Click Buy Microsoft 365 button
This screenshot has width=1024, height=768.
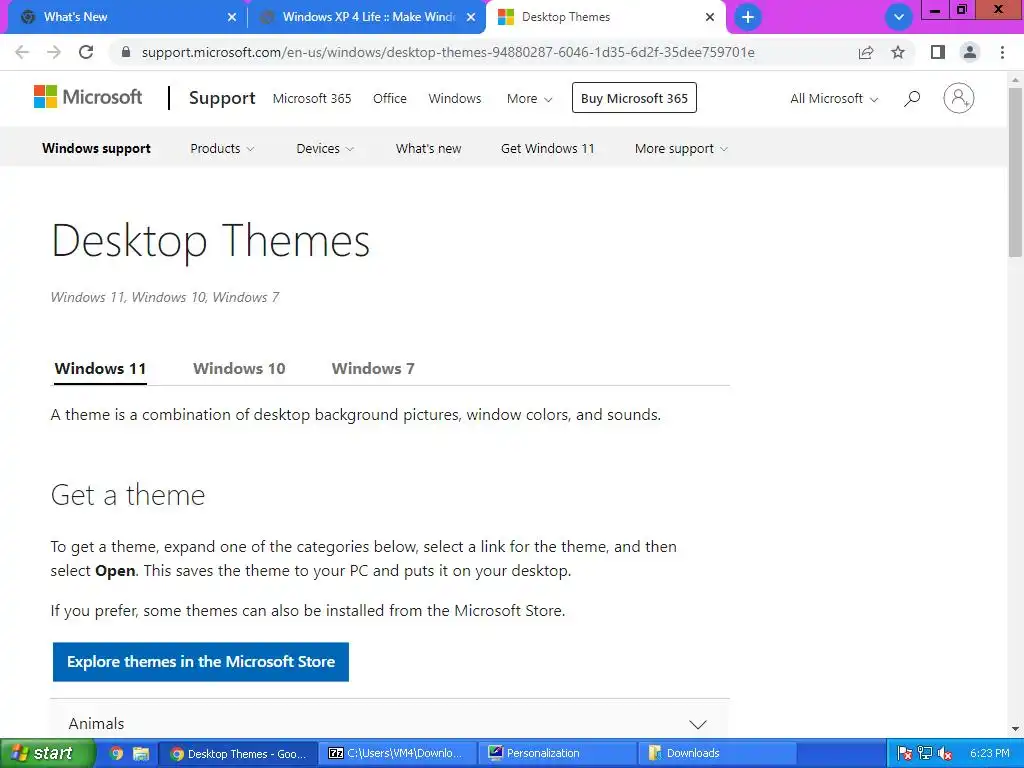(634, 98)
